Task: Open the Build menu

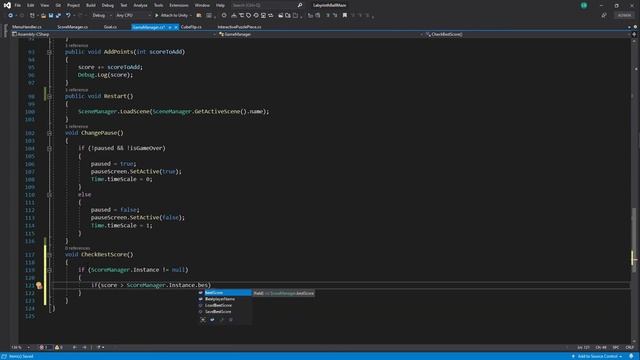Action: pyautogui.click(x=91, y=5)
